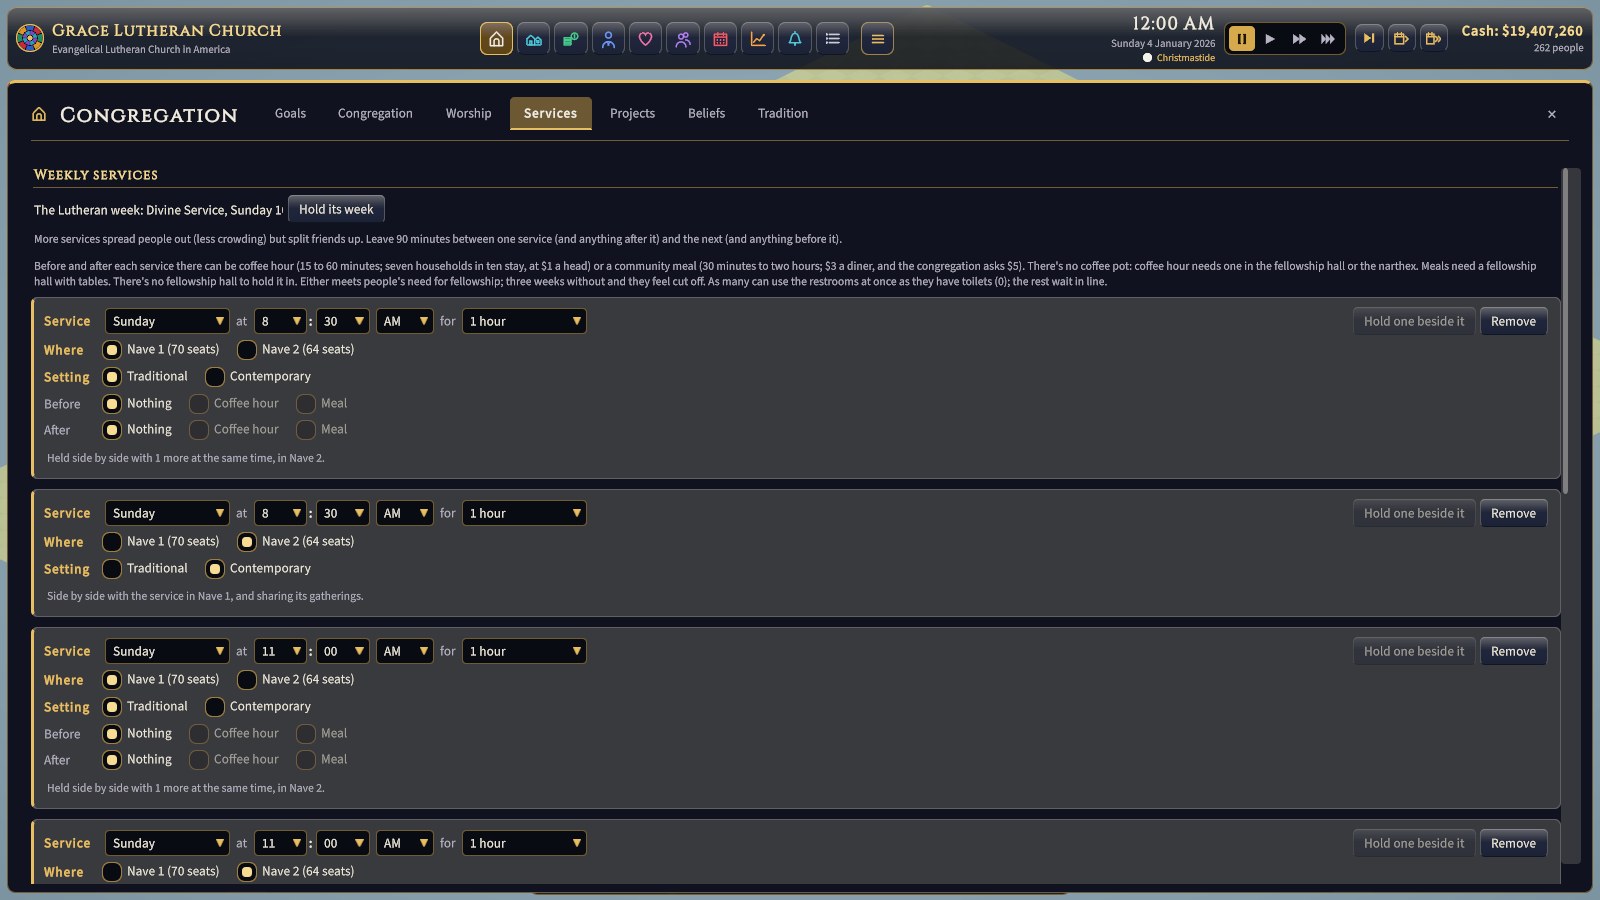Switch to the Projects tab
This screenshot has width=1600, height=900.
[632, 114]
